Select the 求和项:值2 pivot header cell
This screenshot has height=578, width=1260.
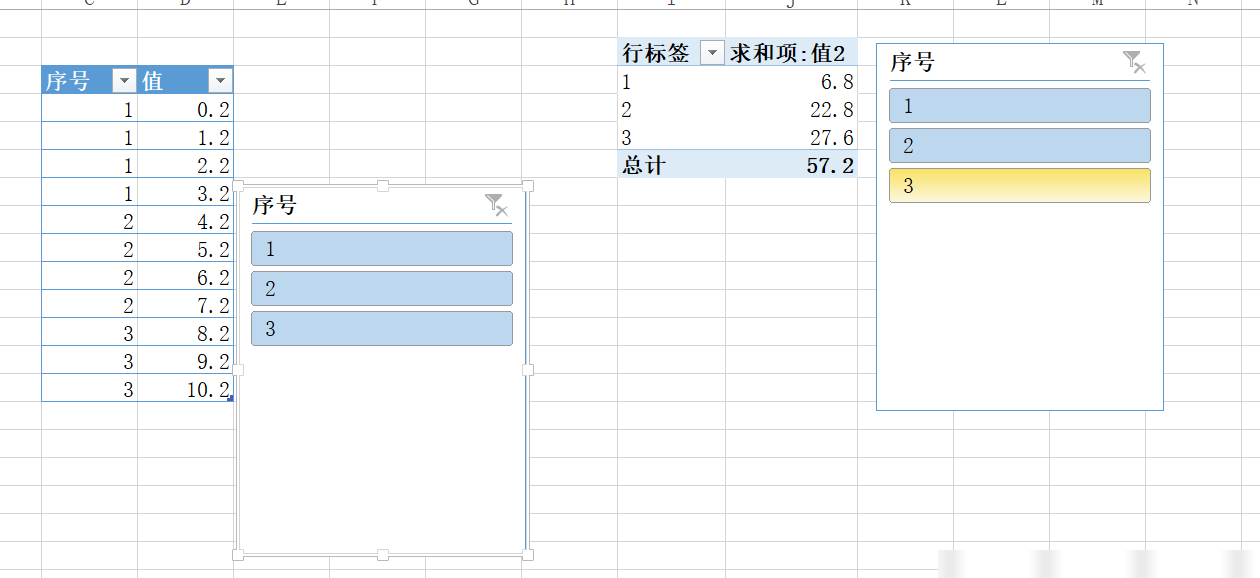(791, 53)
